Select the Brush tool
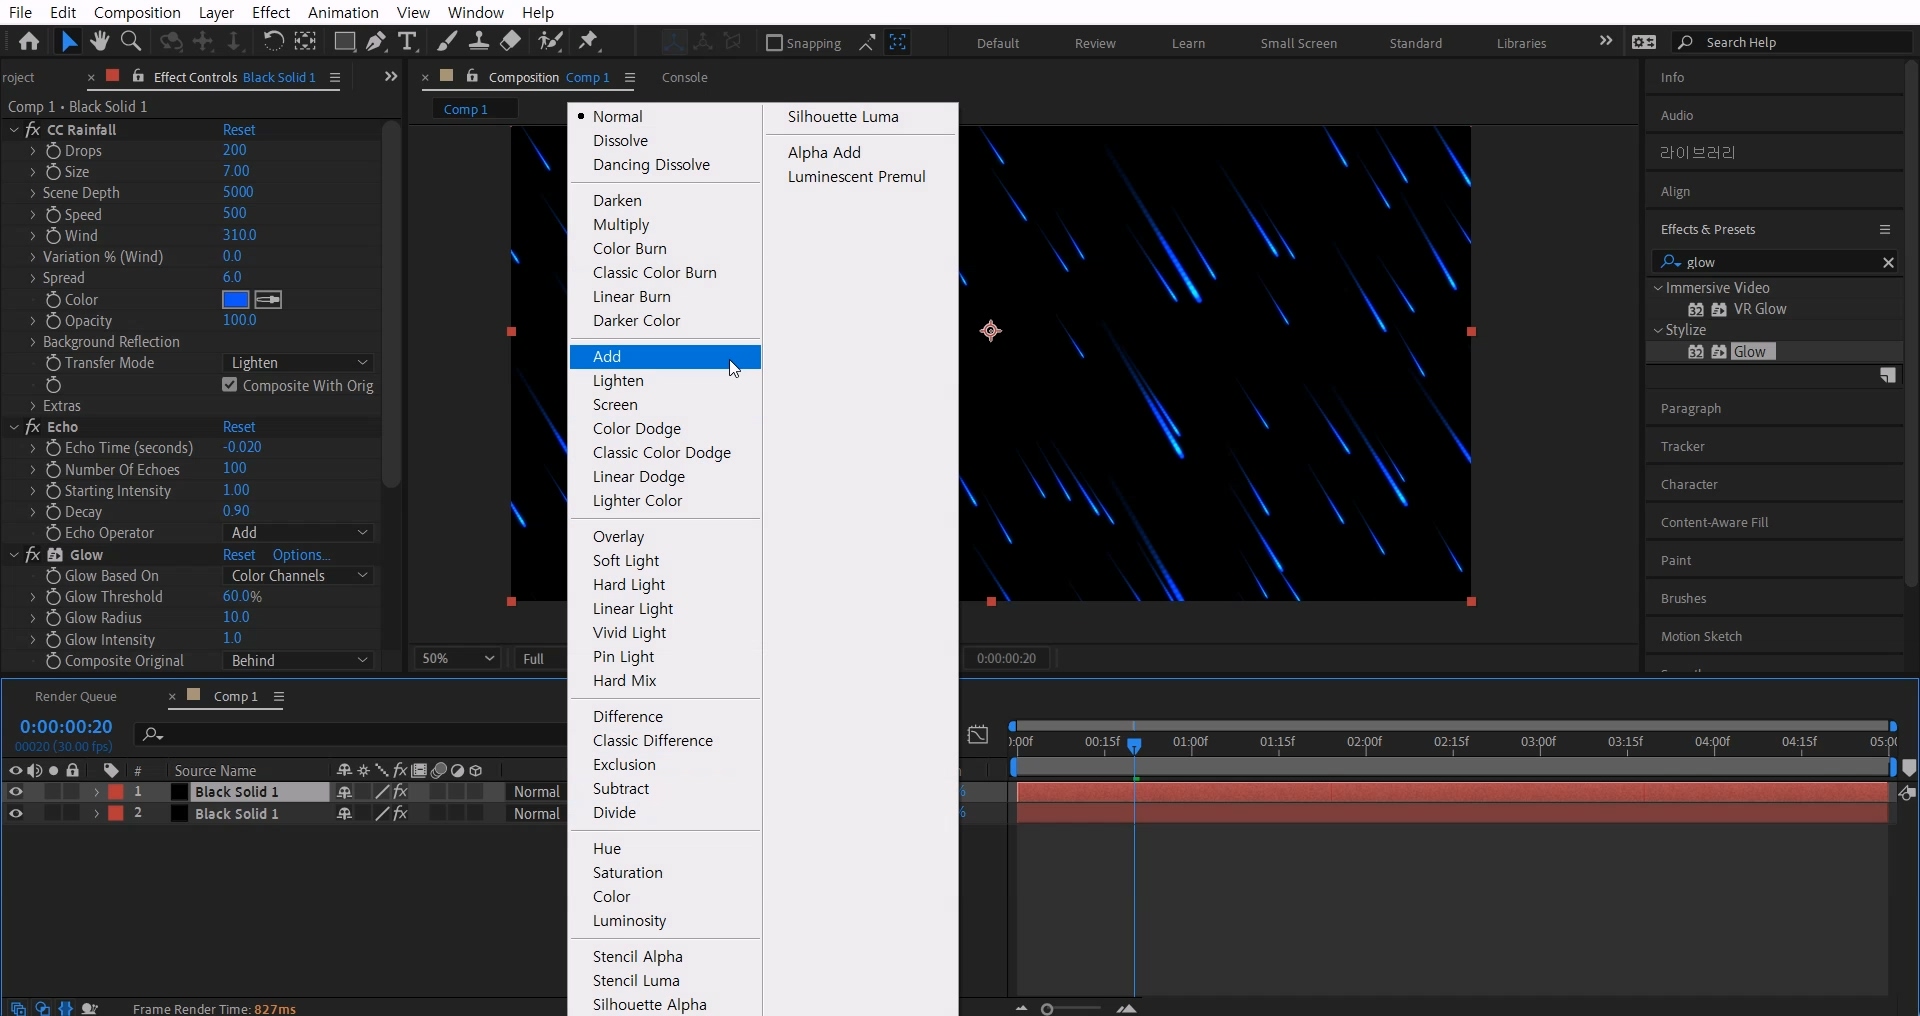 click(x=448, y=42)
